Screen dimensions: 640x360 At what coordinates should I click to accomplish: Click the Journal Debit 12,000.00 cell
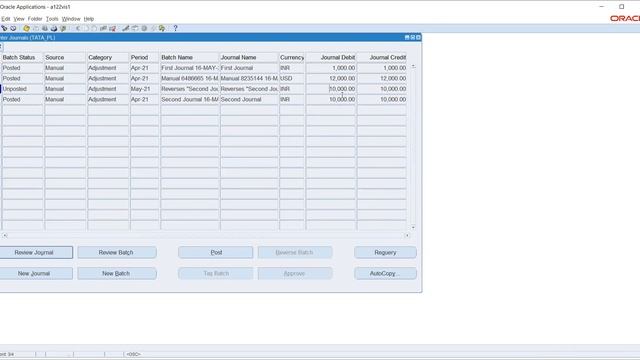(x=331, y=78)
